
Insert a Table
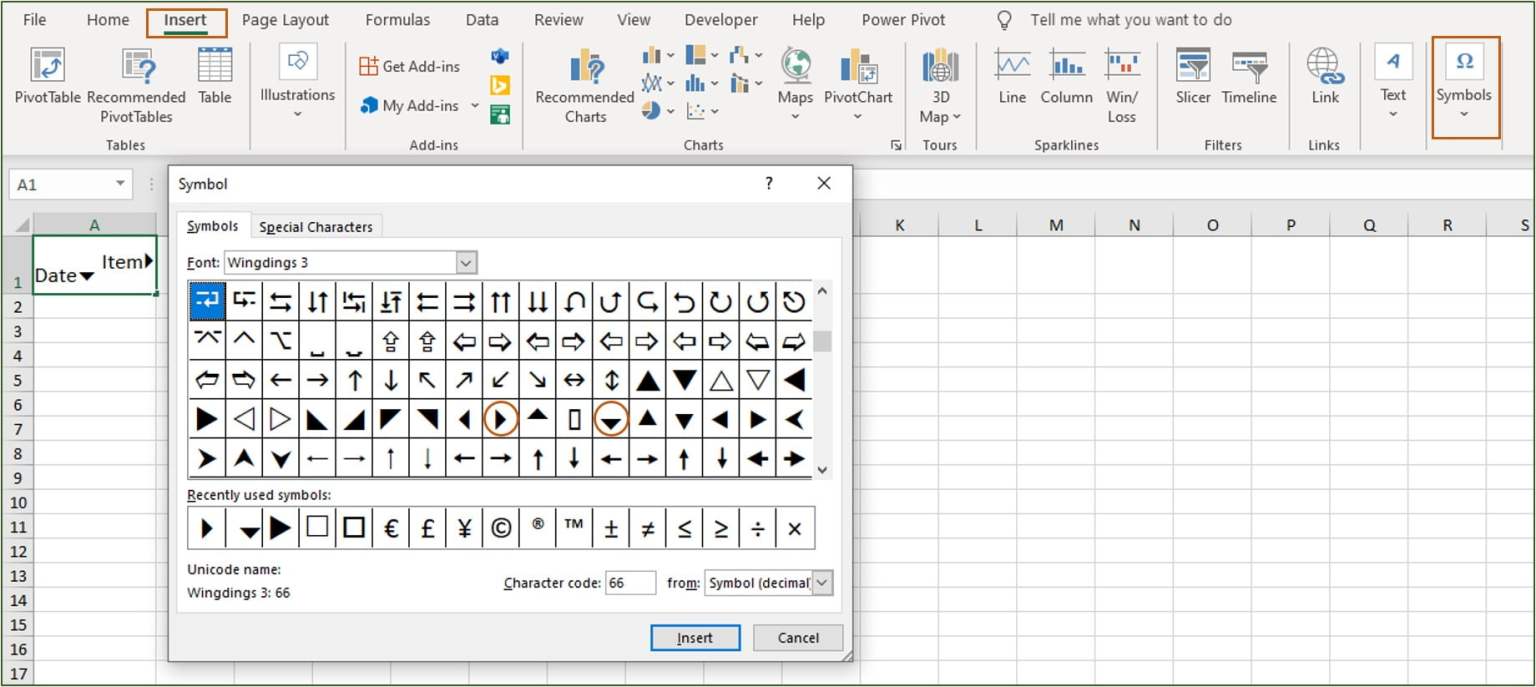coord(215,85)
